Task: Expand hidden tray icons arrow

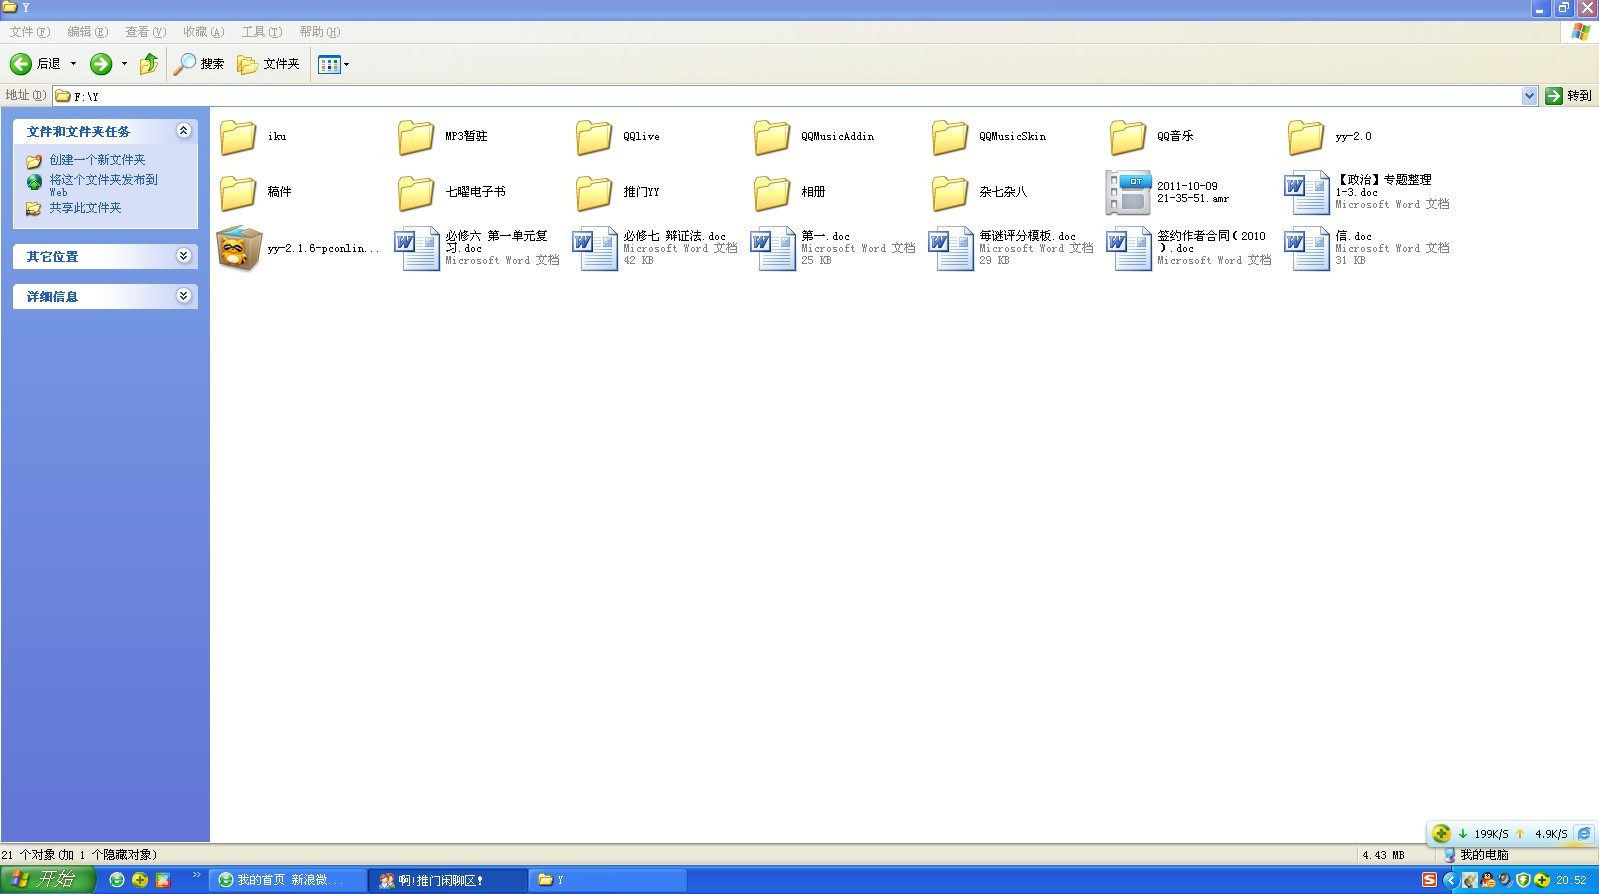Action: pos(1450,880)
